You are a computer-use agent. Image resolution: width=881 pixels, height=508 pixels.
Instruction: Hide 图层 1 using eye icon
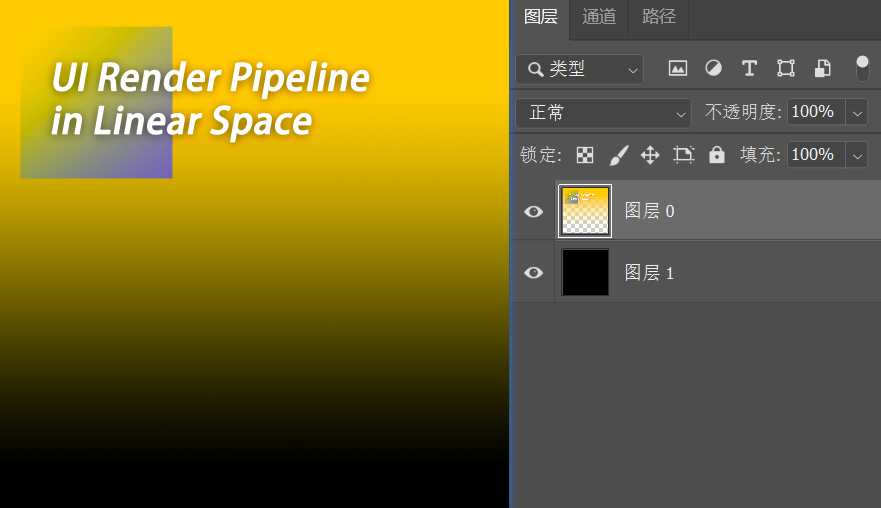[x=534, y=273]
